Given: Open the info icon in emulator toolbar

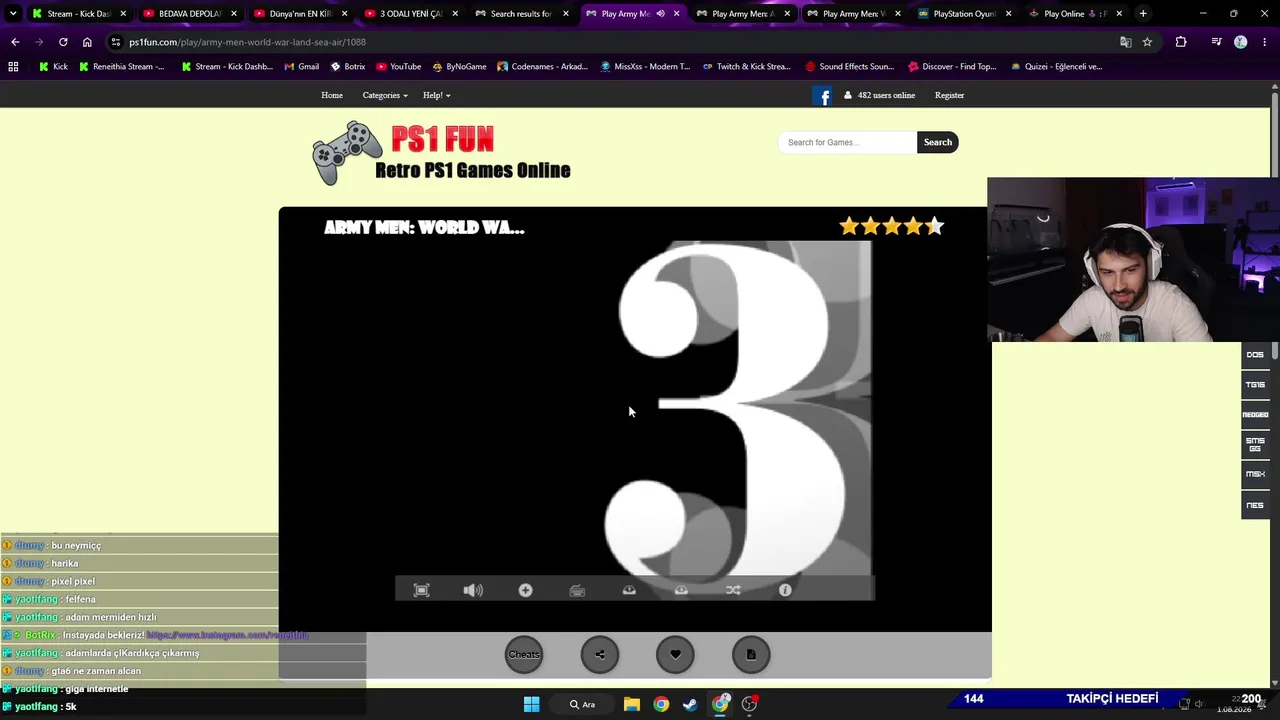Looking at the screenshot, I should (785, 590).
